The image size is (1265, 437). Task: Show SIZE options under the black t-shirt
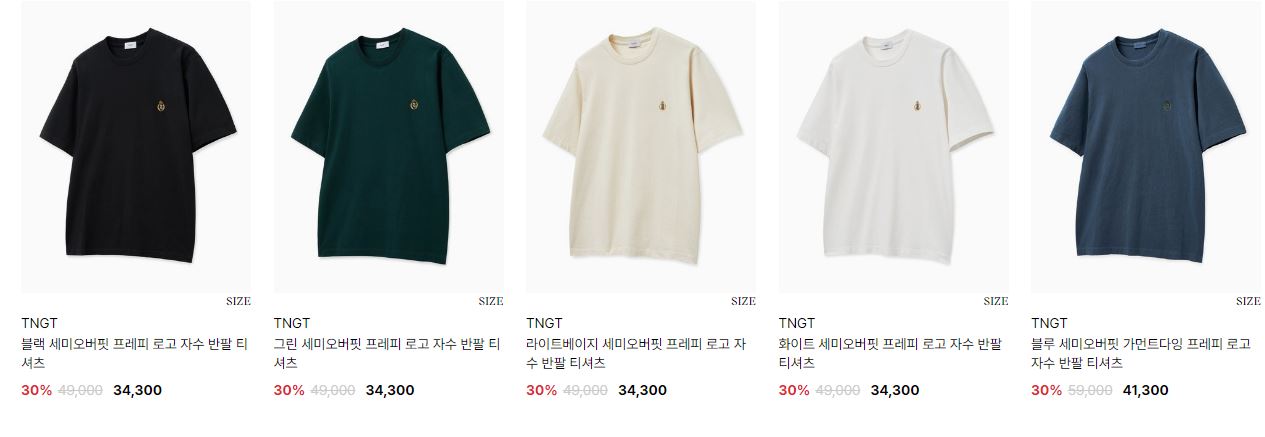coord(238,301)
